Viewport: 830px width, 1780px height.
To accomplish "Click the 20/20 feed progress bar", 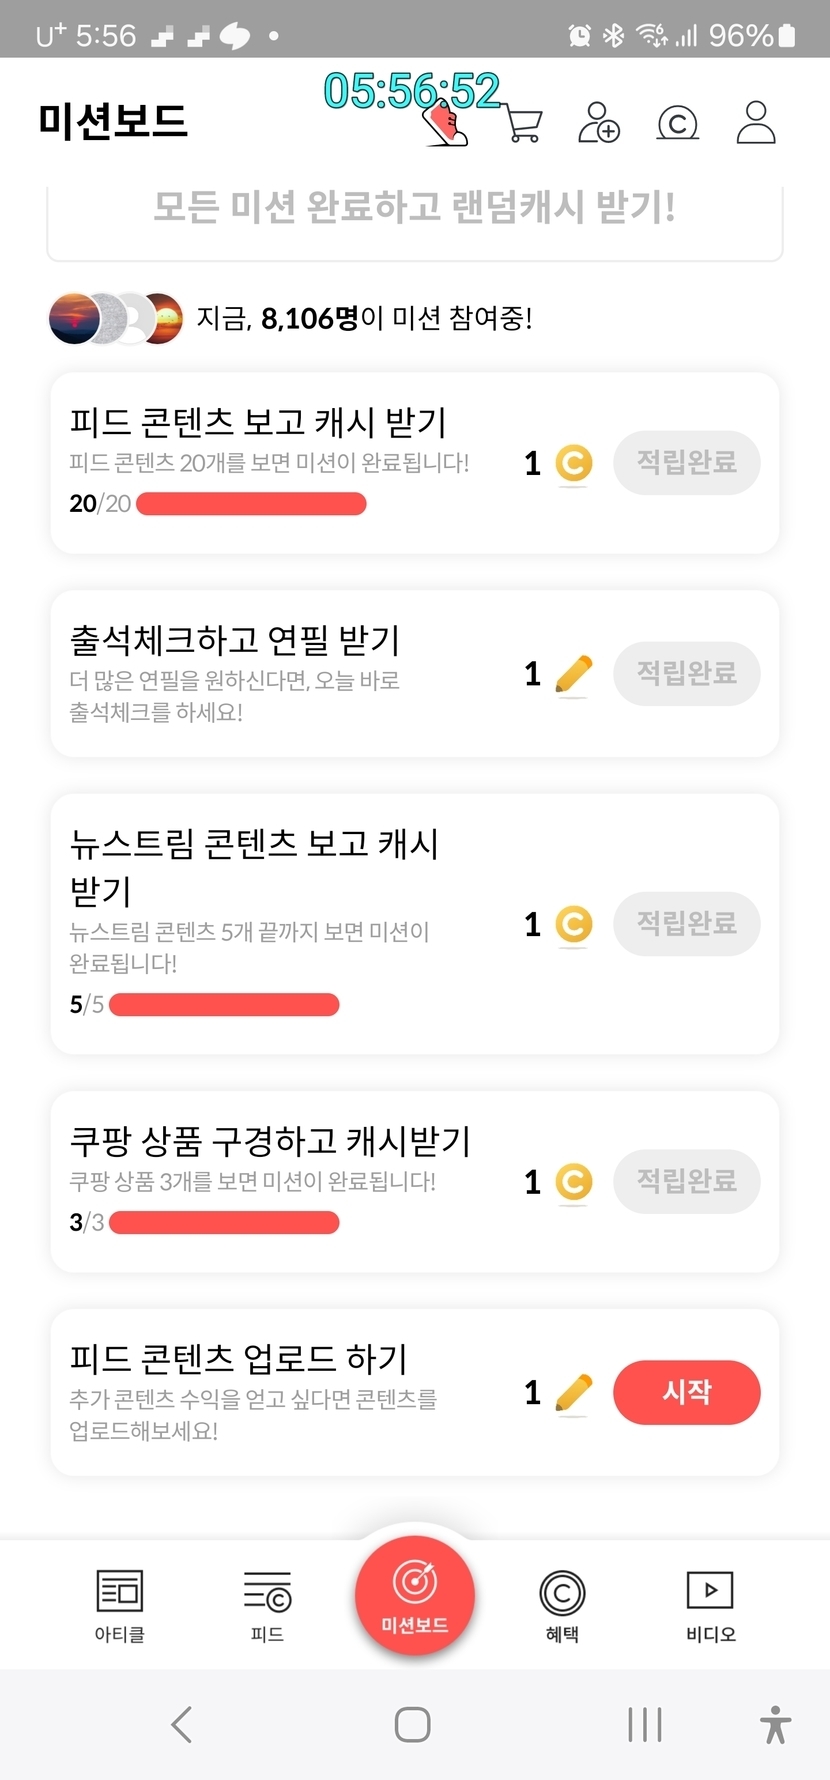I will pyautogui.click(x=251, y=504).
